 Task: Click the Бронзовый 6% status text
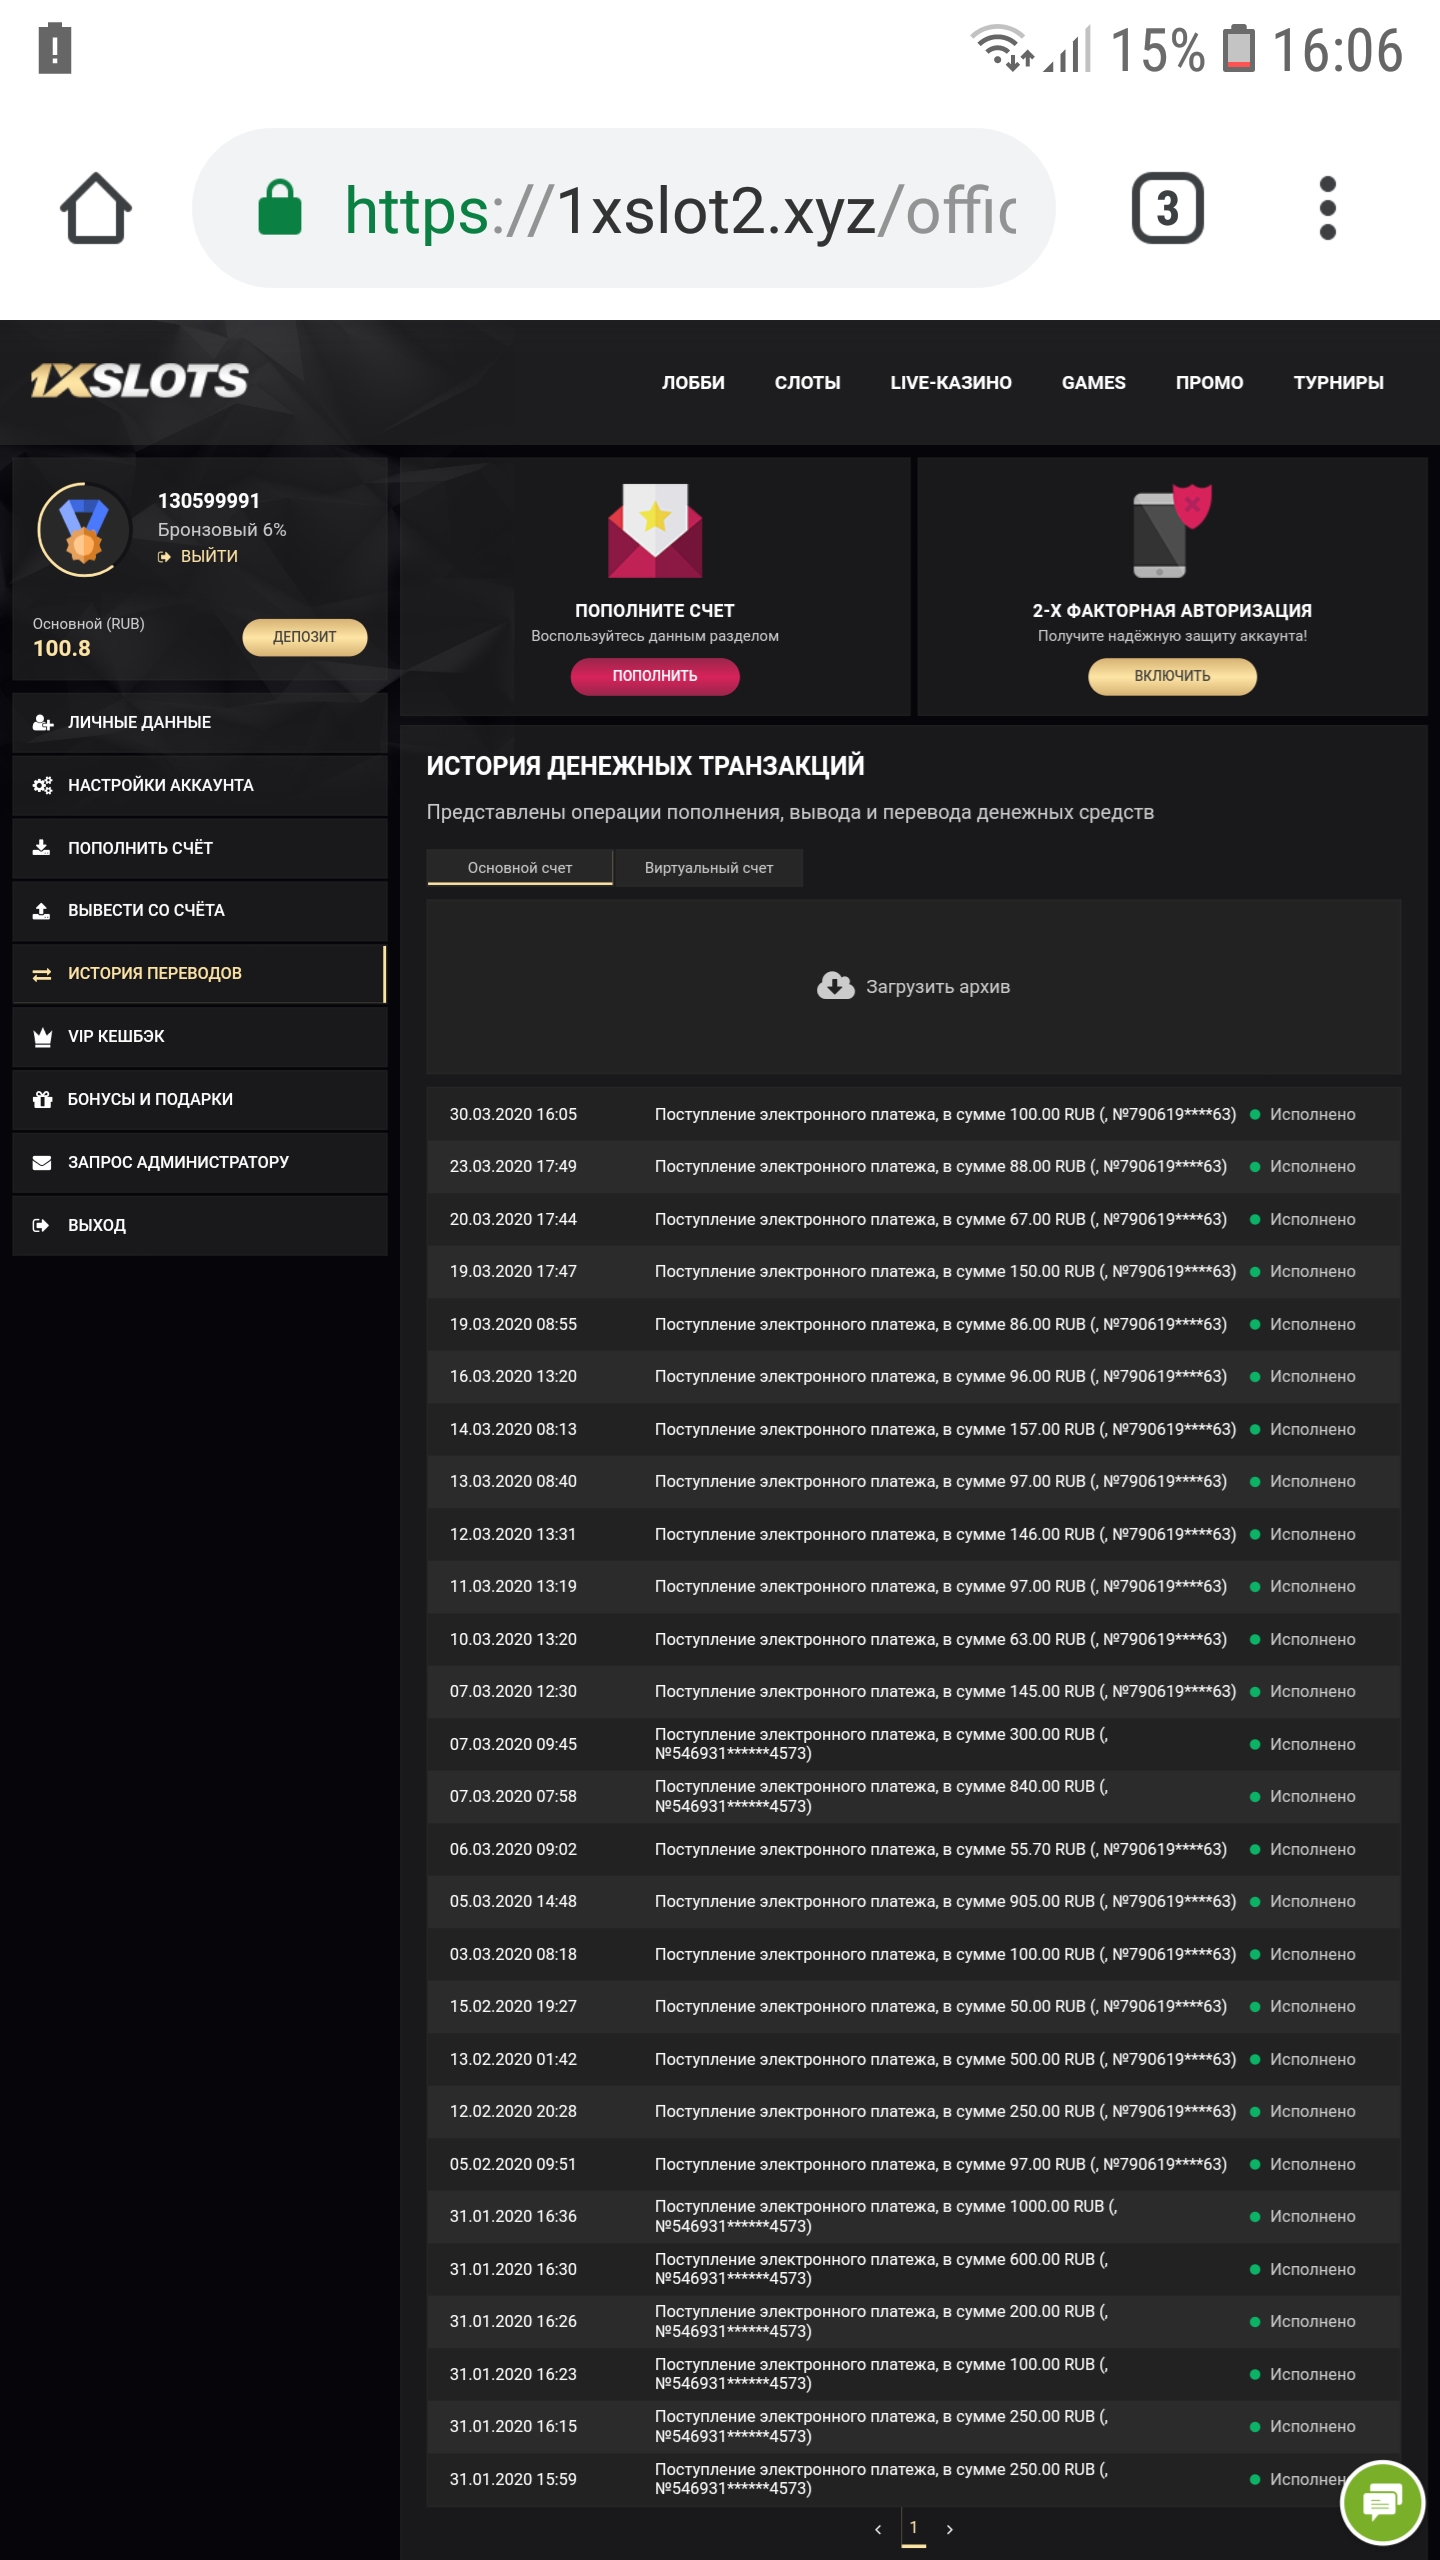[x=222, y=530]
